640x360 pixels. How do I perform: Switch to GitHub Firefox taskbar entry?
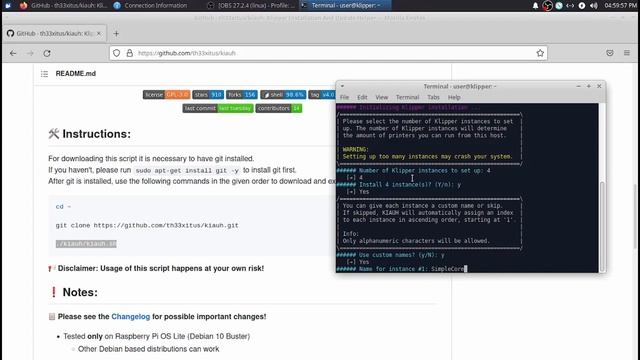pyautogui.click(x=64, y=5)
